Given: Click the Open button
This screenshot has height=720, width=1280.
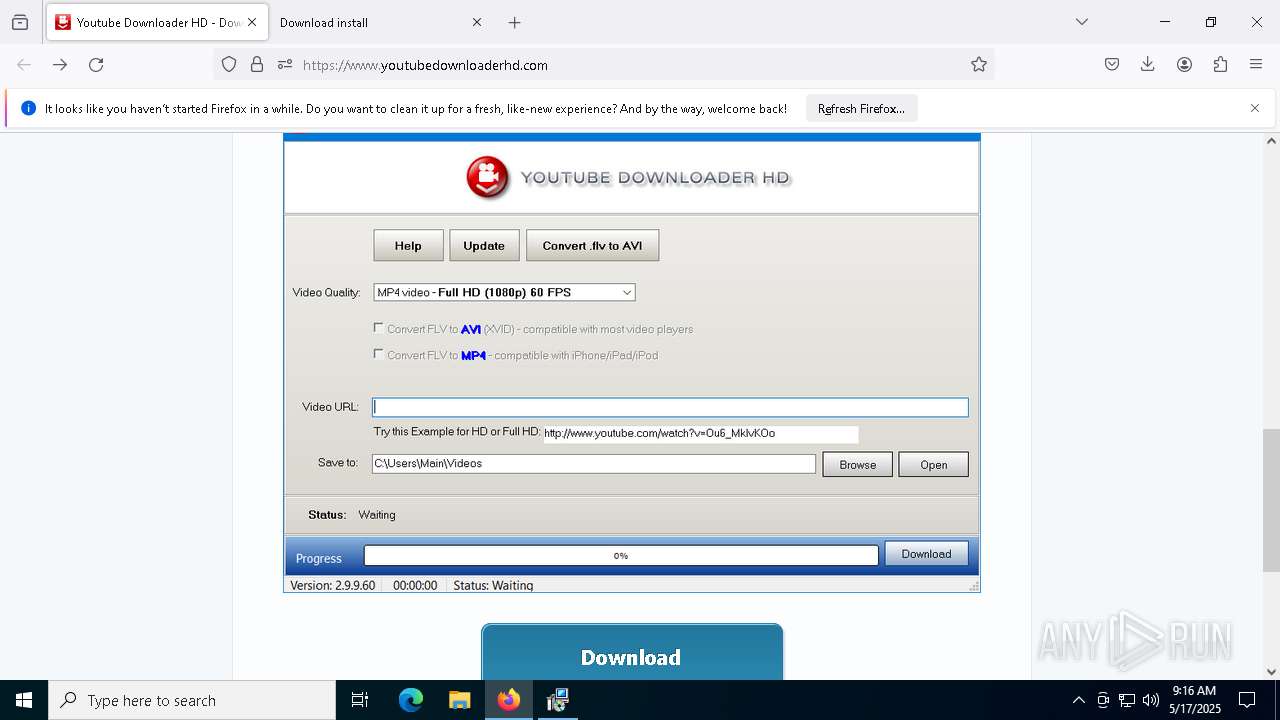Looking at the screenshot, I should 933,464.
